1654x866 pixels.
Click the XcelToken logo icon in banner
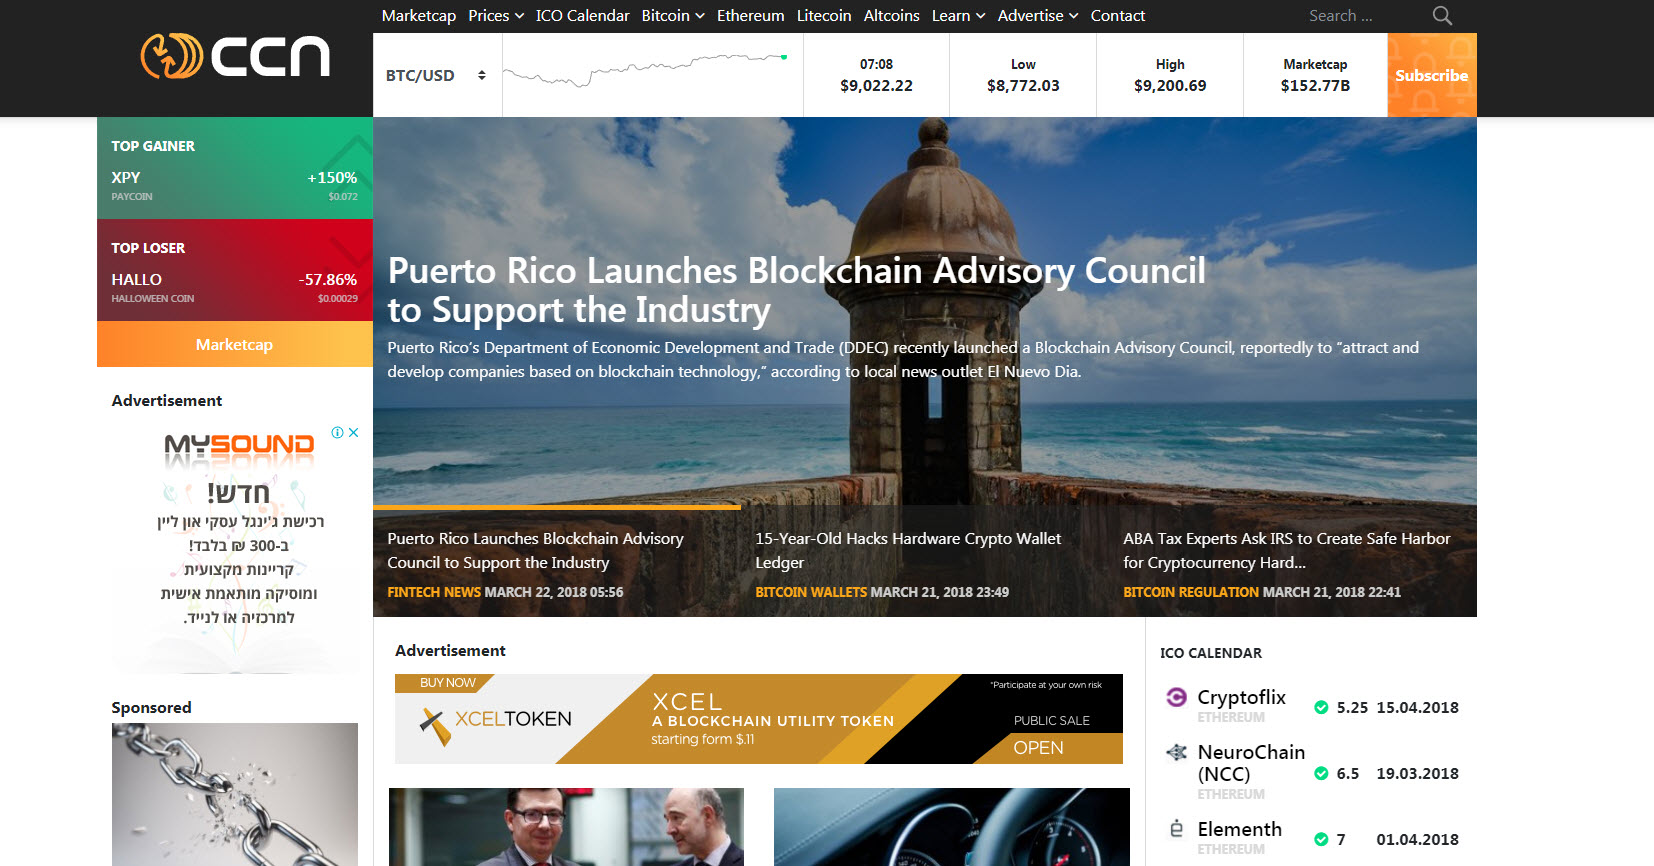[435, 726]
